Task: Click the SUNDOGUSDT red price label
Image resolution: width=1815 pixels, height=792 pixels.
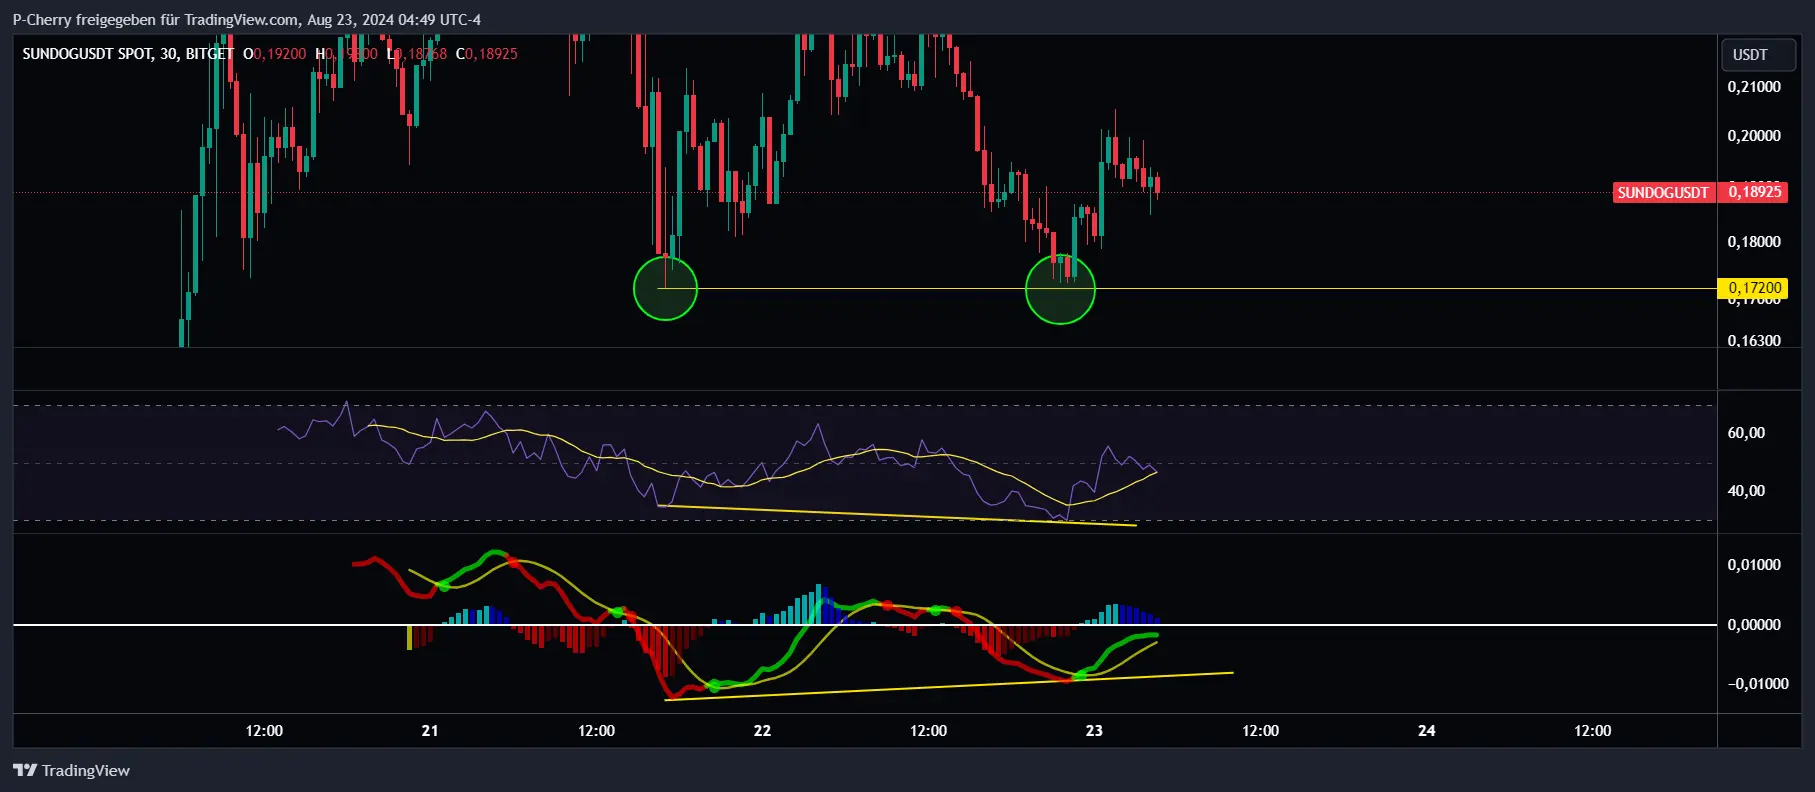Action: click(x=1663, y=192)
